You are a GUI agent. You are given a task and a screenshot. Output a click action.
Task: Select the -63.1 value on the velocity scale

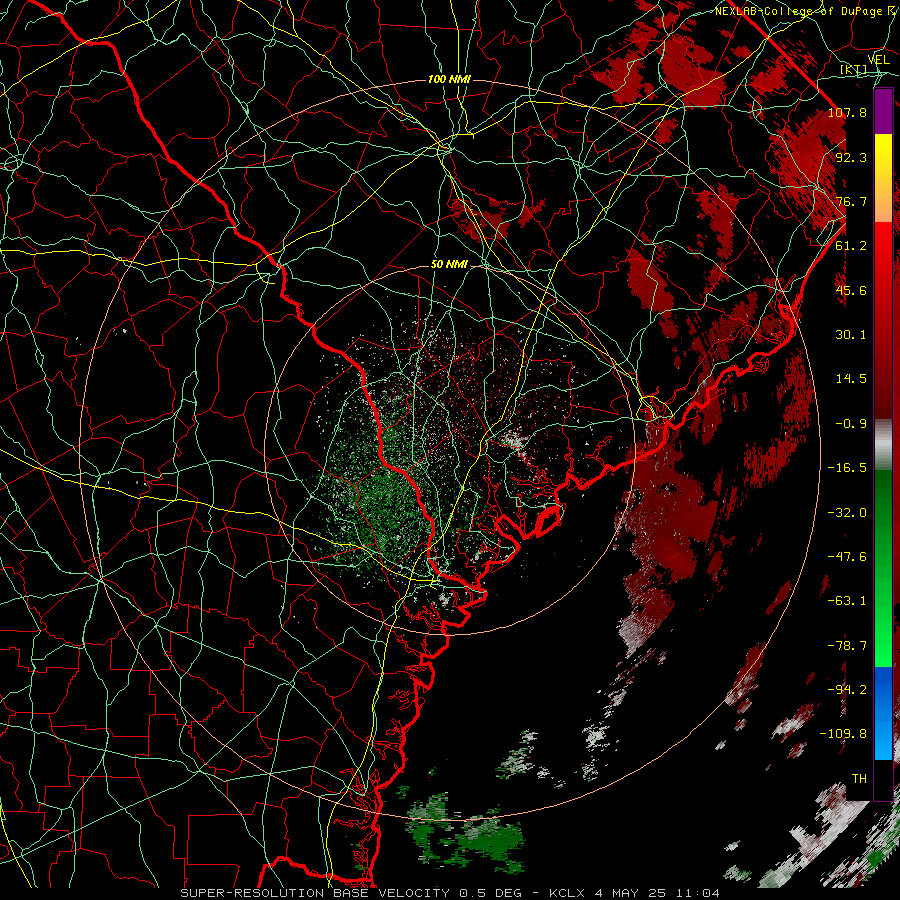pyautogui.click(x=847, y=601)
